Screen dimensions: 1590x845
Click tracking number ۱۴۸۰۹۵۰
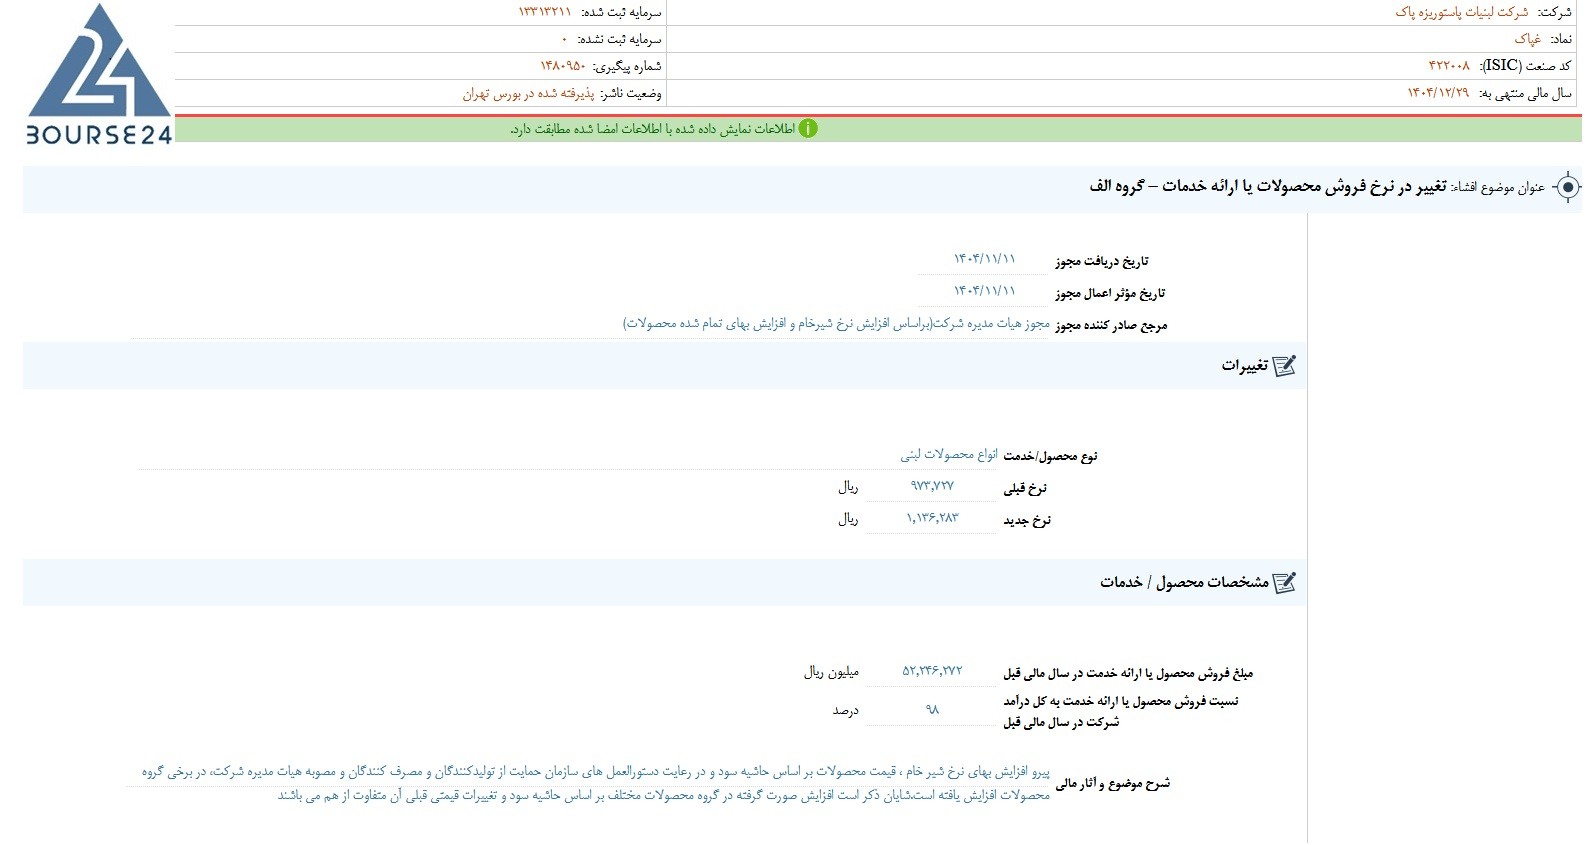pos(563,66)
